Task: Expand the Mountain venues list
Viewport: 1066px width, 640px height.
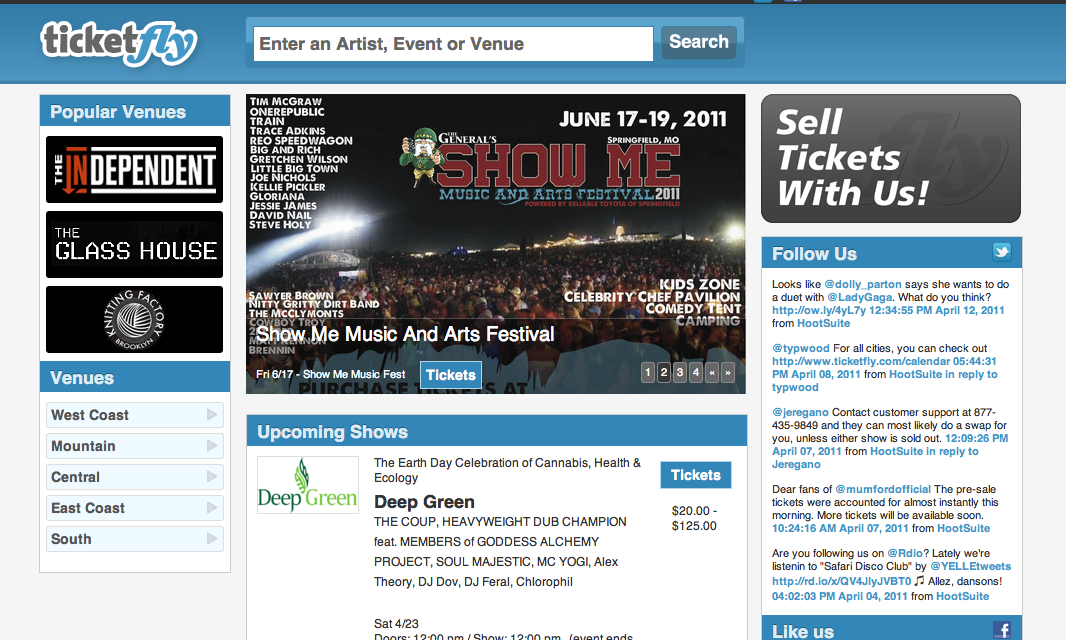Action: click(135, 446)
